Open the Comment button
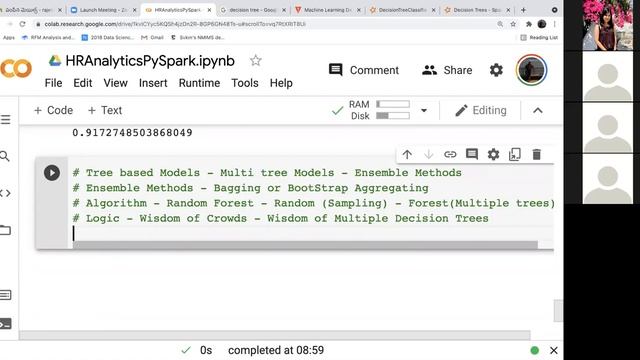The height and width of the screenshot is (360, 640). coord(364,70)
